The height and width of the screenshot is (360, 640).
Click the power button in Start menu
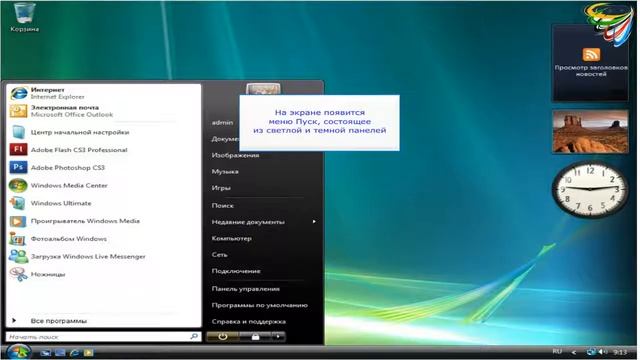coord(223,337)
